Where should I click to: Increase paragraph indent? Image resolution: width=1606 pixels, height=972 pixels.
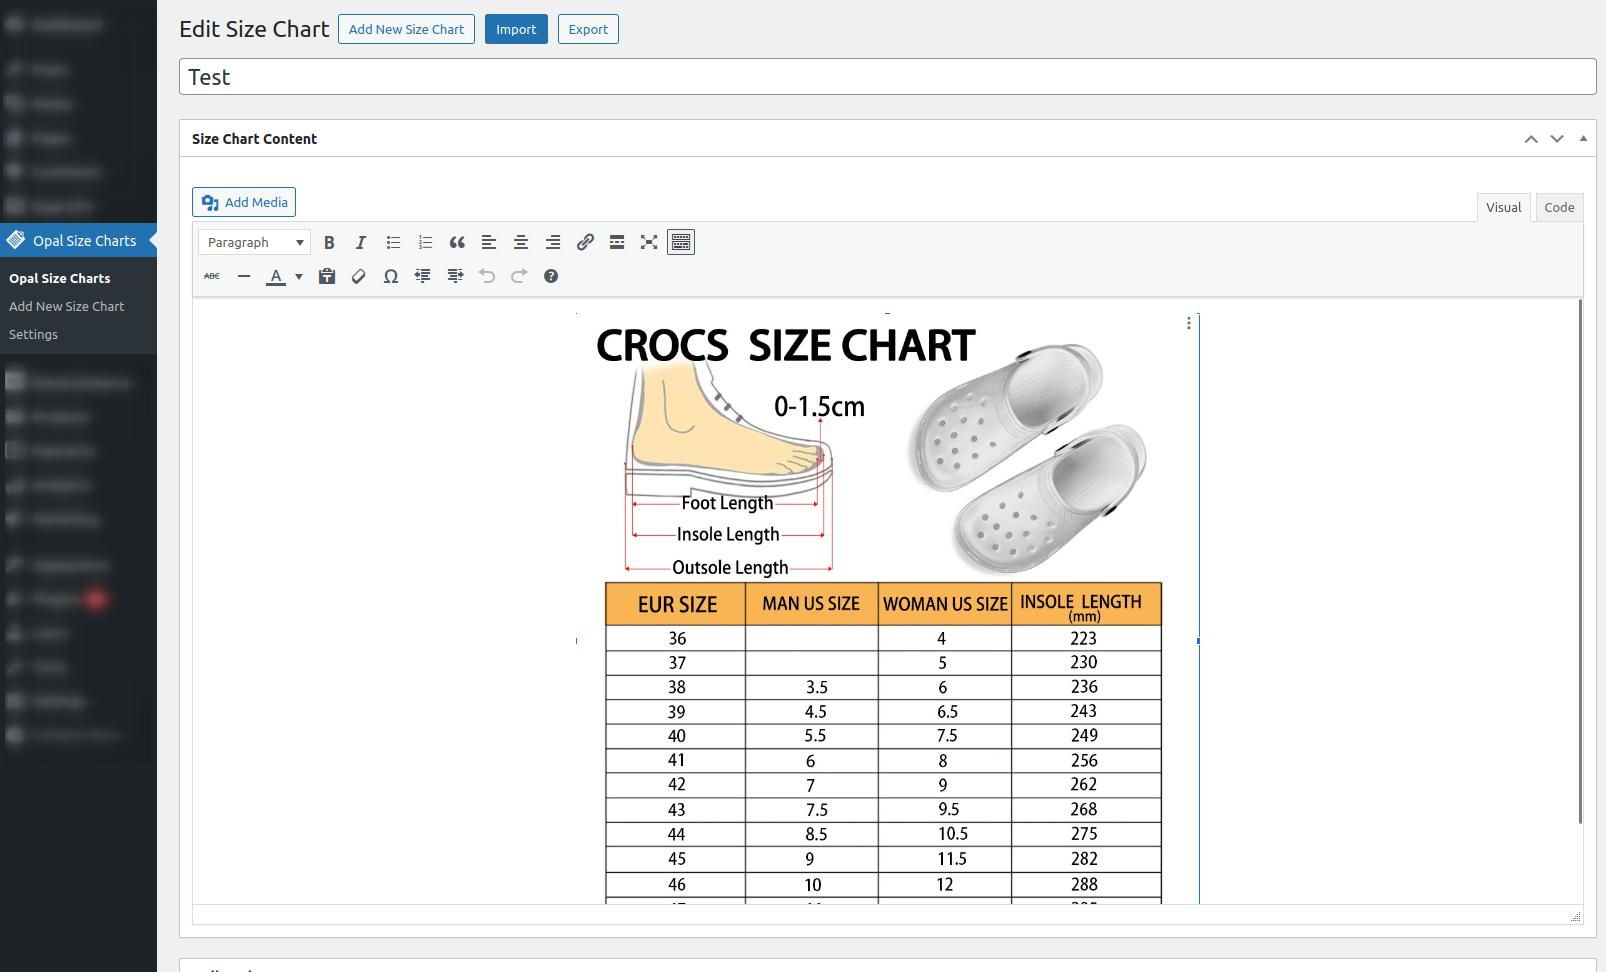click(x=455, y=276)
